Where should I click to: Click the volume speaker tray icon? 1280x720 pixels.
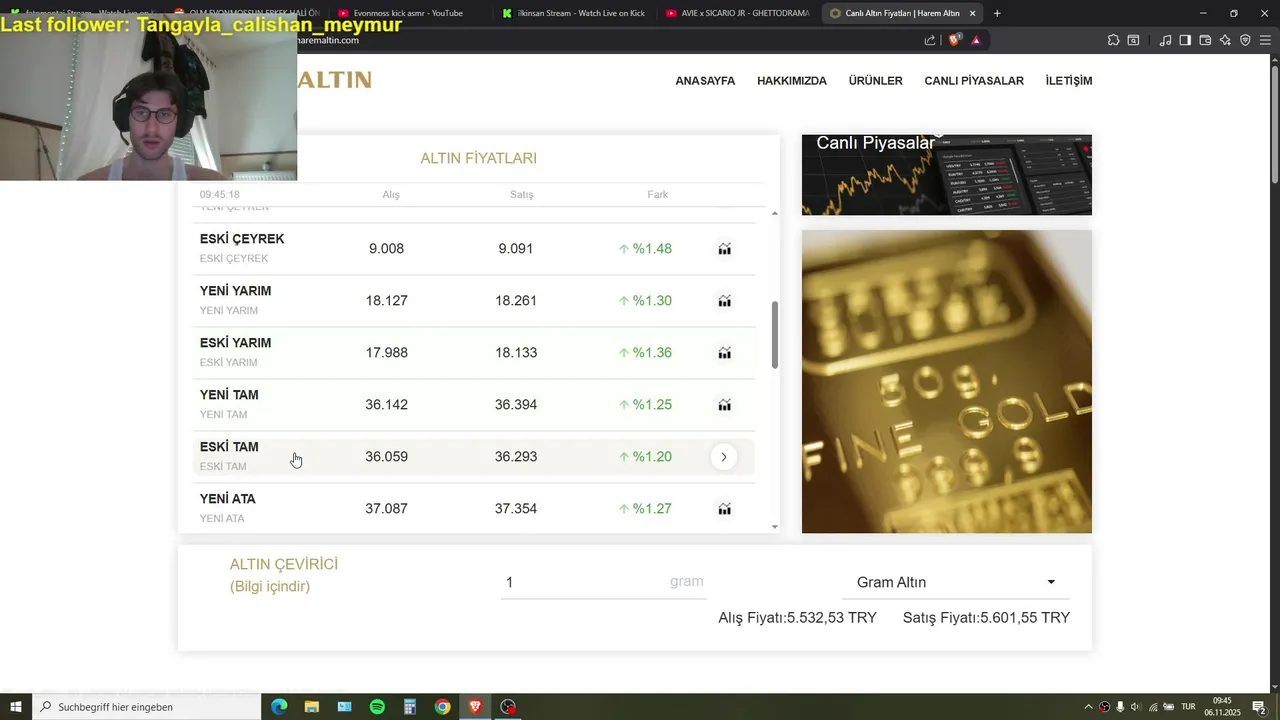pos(1135,707)
